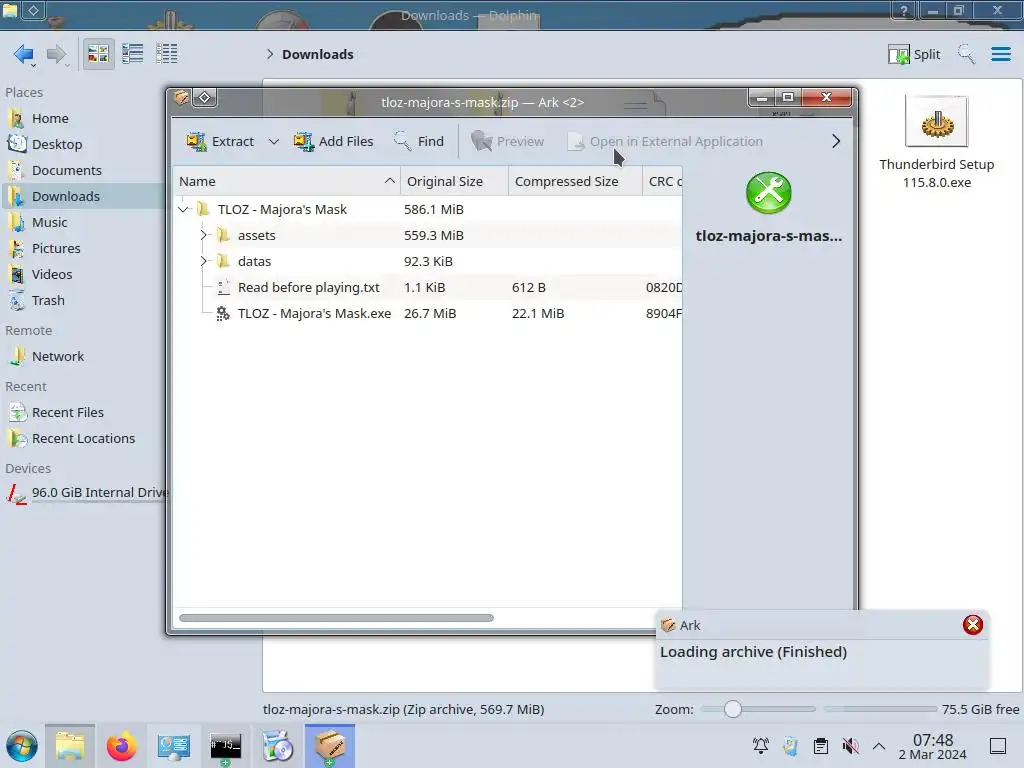Select the assets folder row

point(428,235)
